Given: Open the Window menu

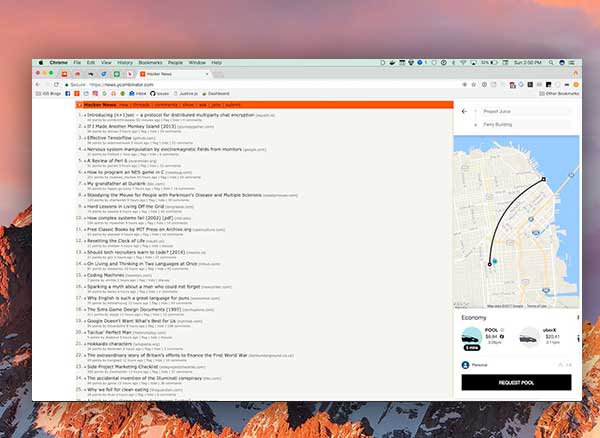Looking at the screenshot, I should 197,62.
